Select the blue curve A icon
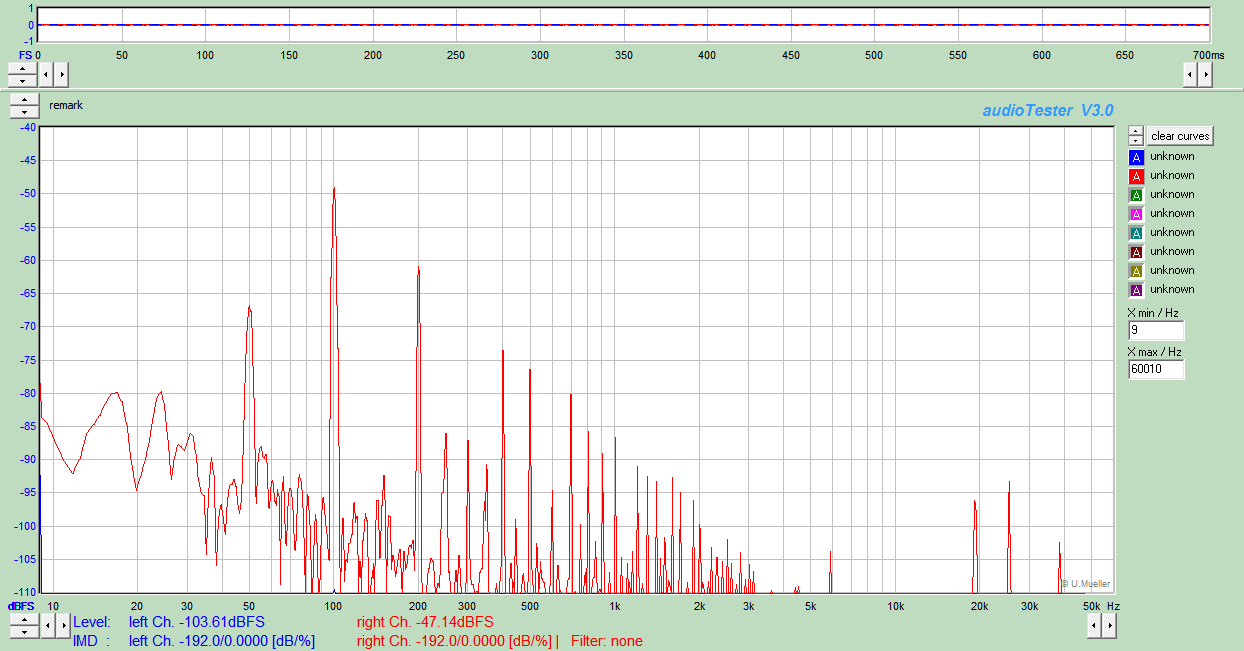The image size is (1244, 651). [1136, 157]
